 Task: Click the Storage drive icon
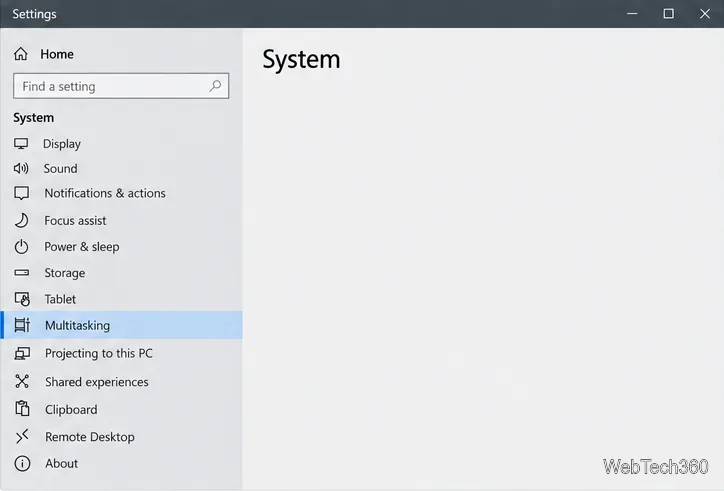tap(21, 273)
